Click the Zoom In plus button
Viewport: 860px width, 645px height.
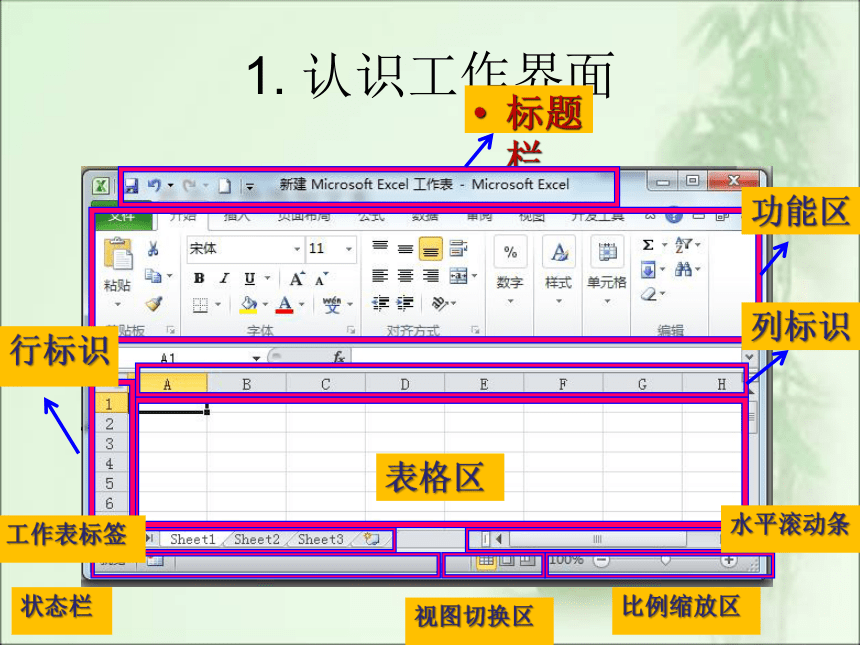(729, 561)
